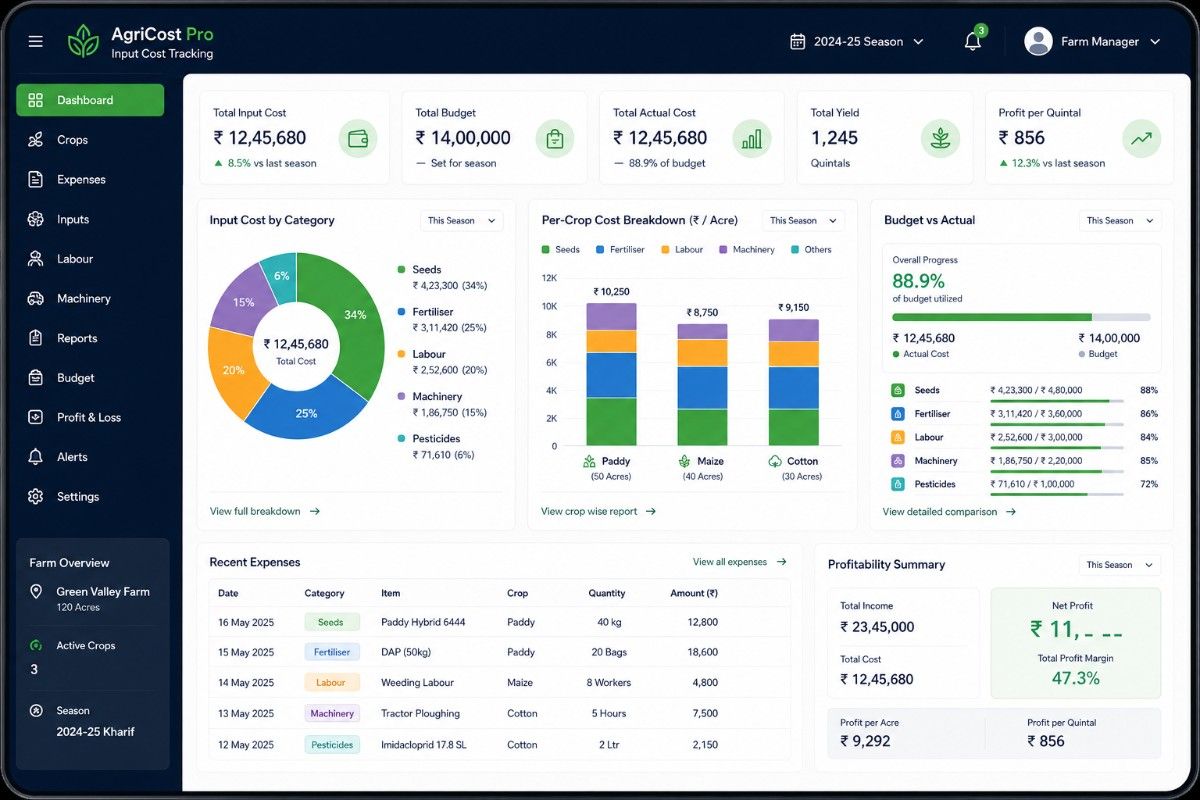Click View detailed comparison link
This screenshot has width=1200, height=800.
[949, 512]
